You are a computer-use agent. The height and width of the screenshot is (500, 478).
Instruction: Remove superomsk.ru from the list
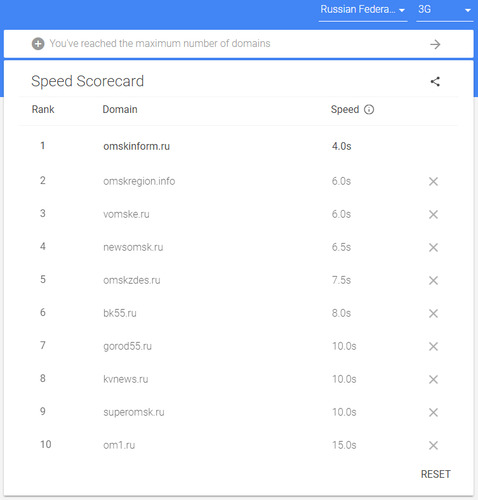click(x=433, y=412)
